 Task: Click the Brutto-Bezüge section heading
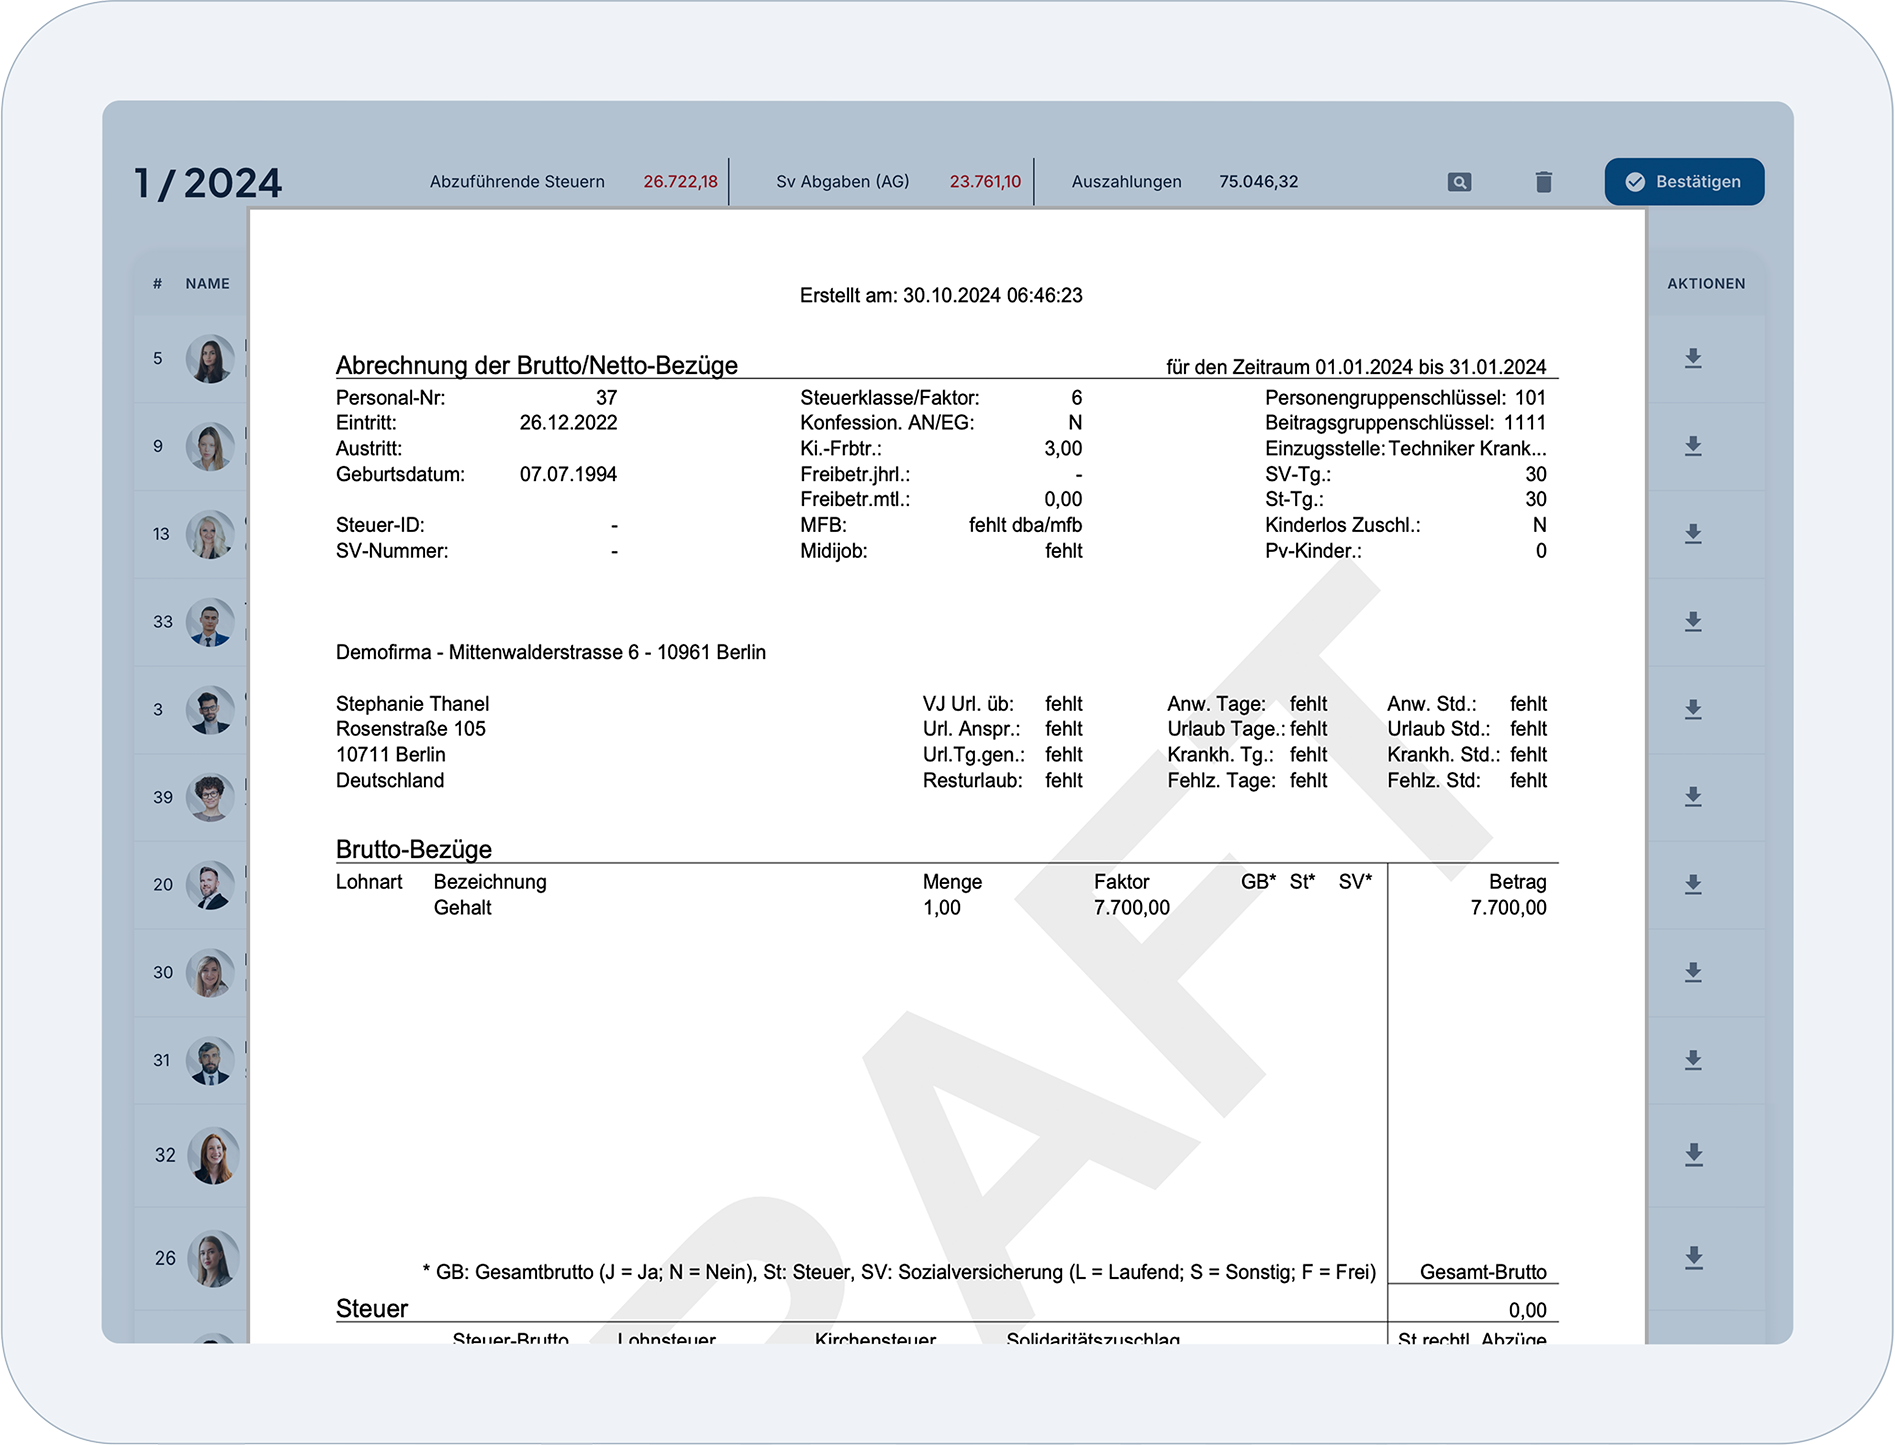point(414,850)
